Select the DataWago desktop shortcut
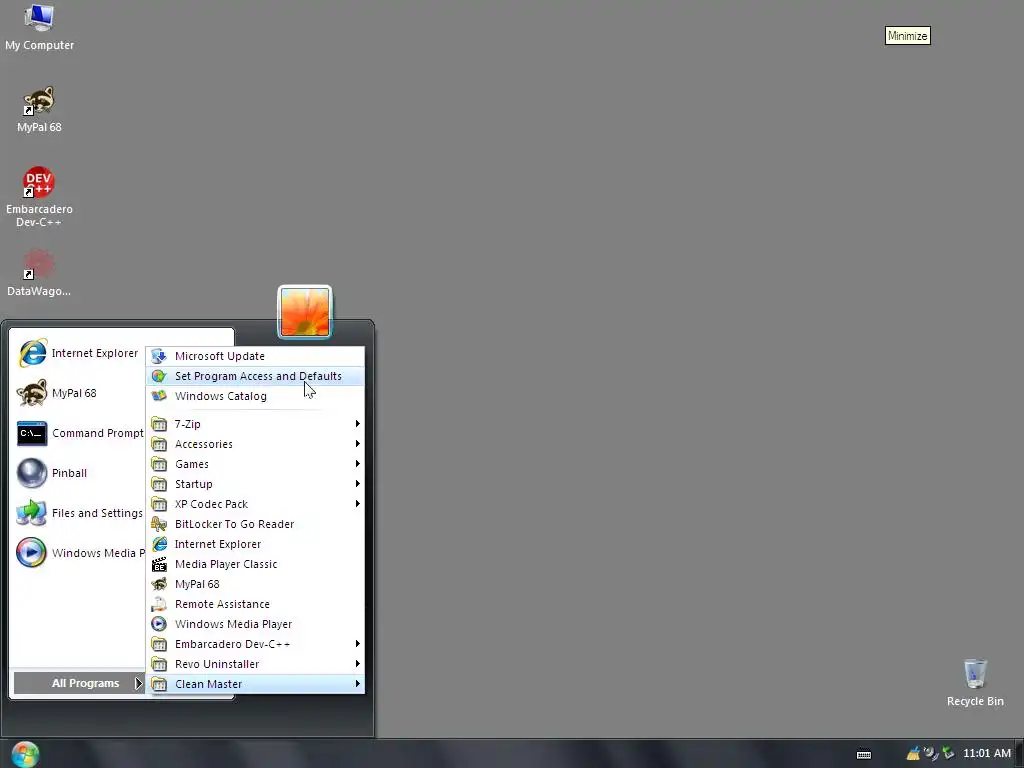Image resolution: width=1024 pixels, height=768 pixels. pos(39,273)
